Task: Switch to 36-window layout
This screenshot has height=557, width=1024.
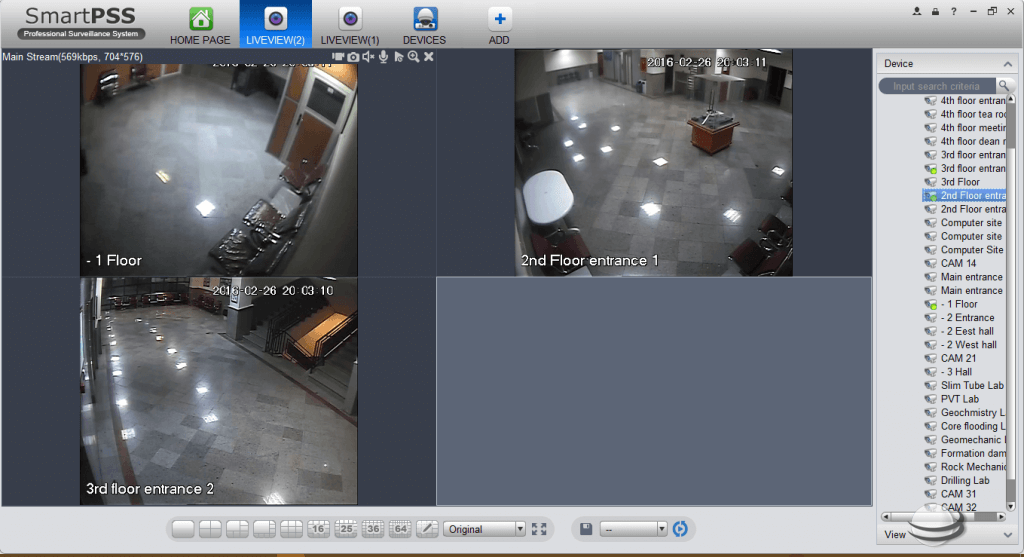Action: [373, 529]
